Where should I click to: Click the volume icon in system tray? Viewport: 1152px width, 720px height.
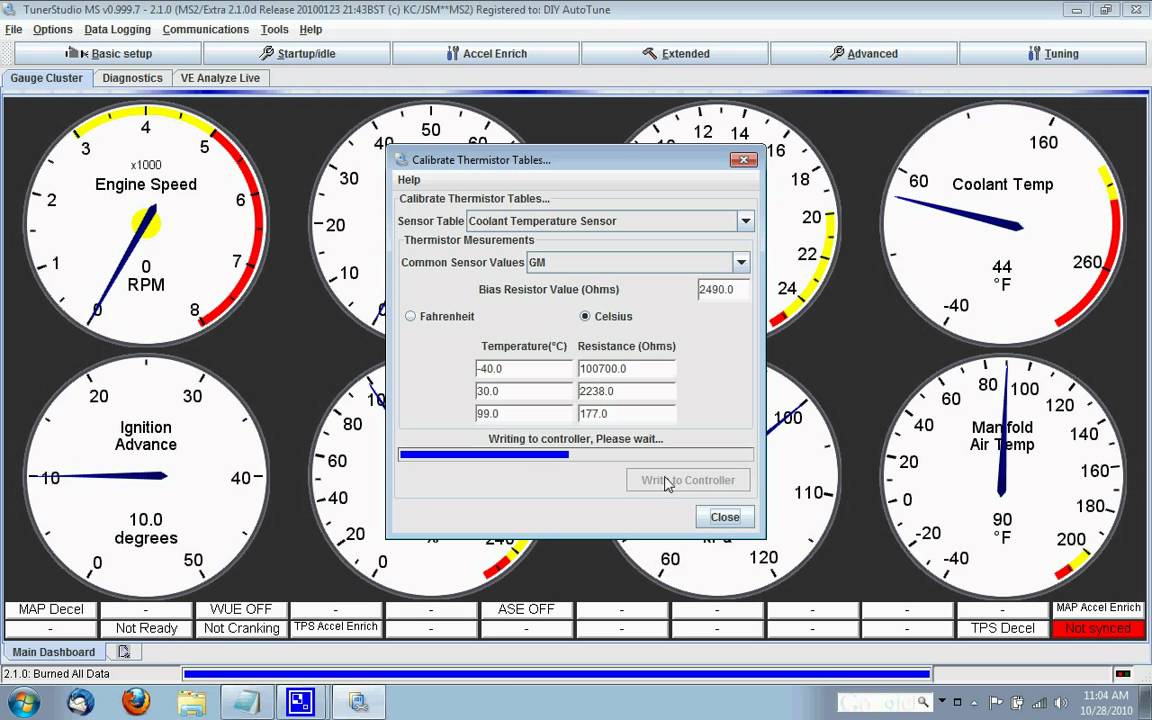pos(1061,703)
